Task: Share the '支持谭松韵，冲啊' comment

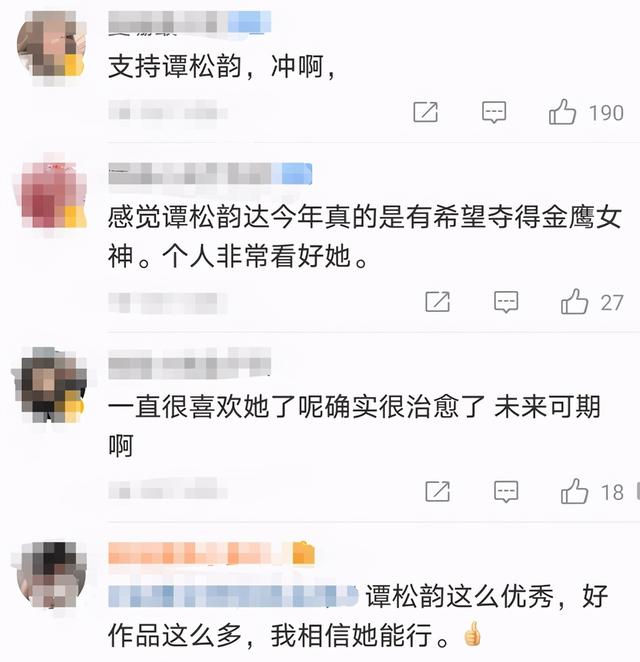Action: click(x=425, y=112)
